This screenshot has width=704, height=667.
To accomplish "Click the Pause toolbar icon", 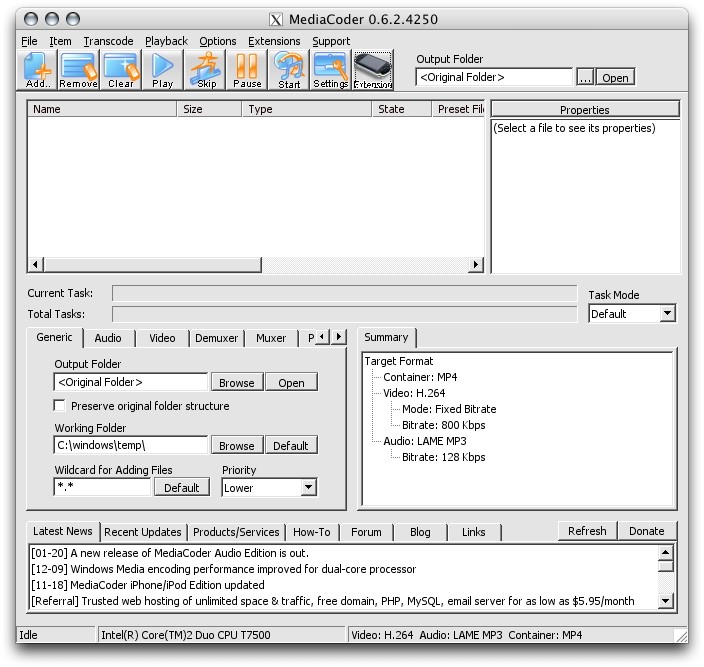I will (247, 70).
